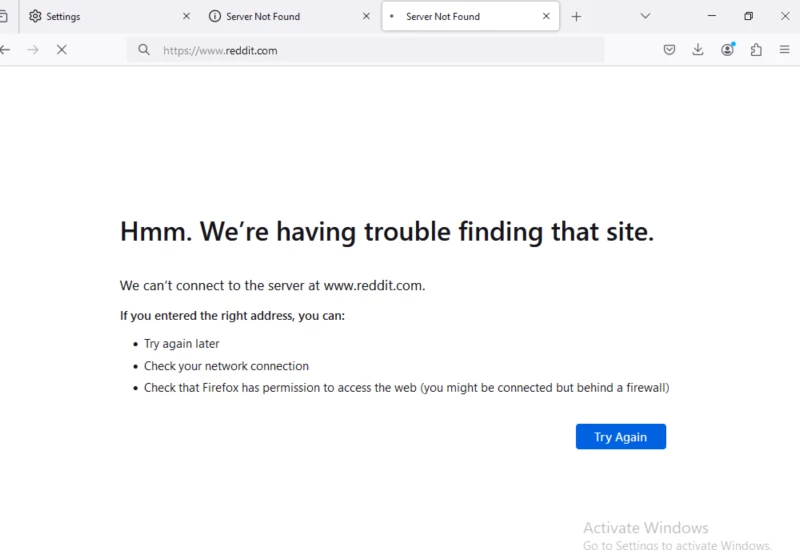The image size is (800, 550).
Task: Click 'Check your network connection' text
Action: pos(226,366)
